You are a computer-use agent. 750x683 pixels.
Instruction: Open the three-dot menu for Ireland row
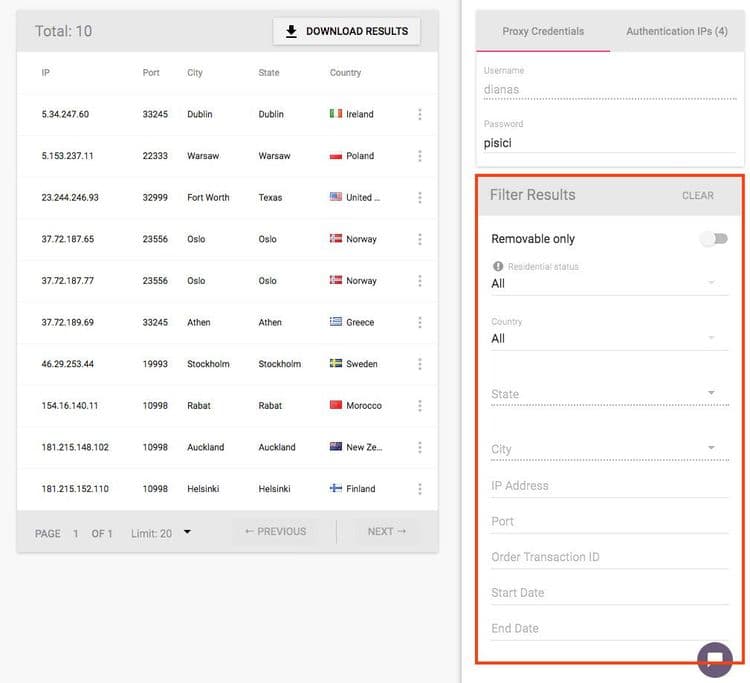point(419,114)
